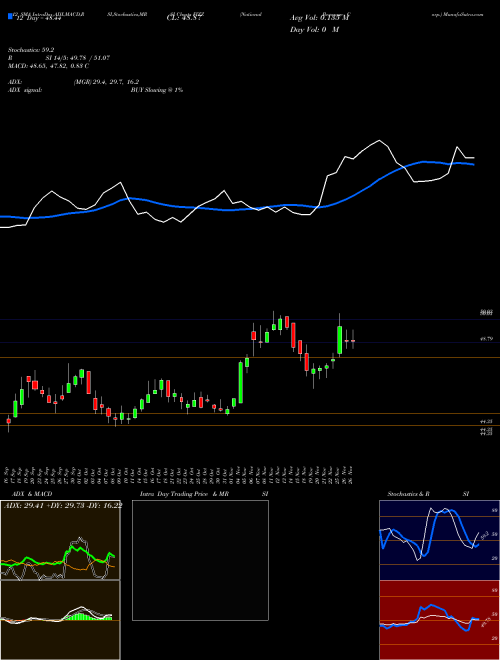Open the red RSI chart panel
The image size is (500, 660).
click(x=439, y=620)
